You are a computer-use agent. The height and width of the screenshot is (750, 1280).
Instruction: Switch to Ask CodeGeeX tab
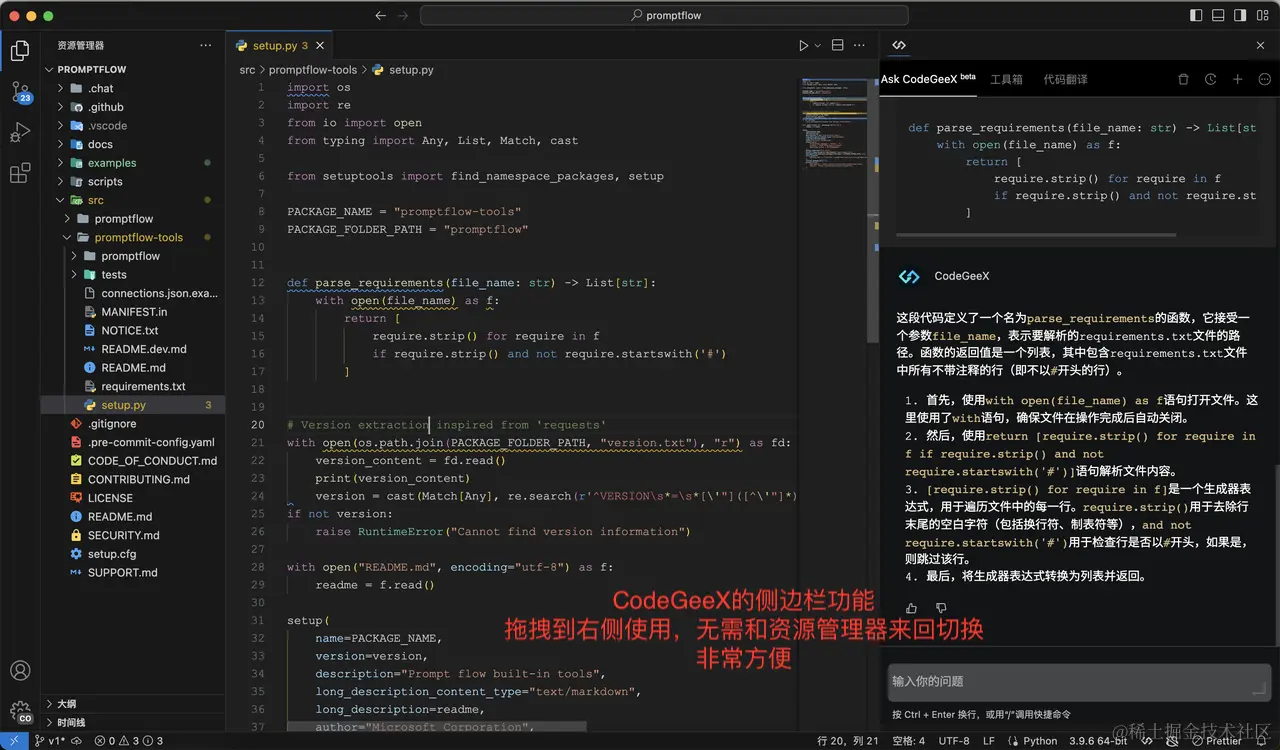click(928, 79)
